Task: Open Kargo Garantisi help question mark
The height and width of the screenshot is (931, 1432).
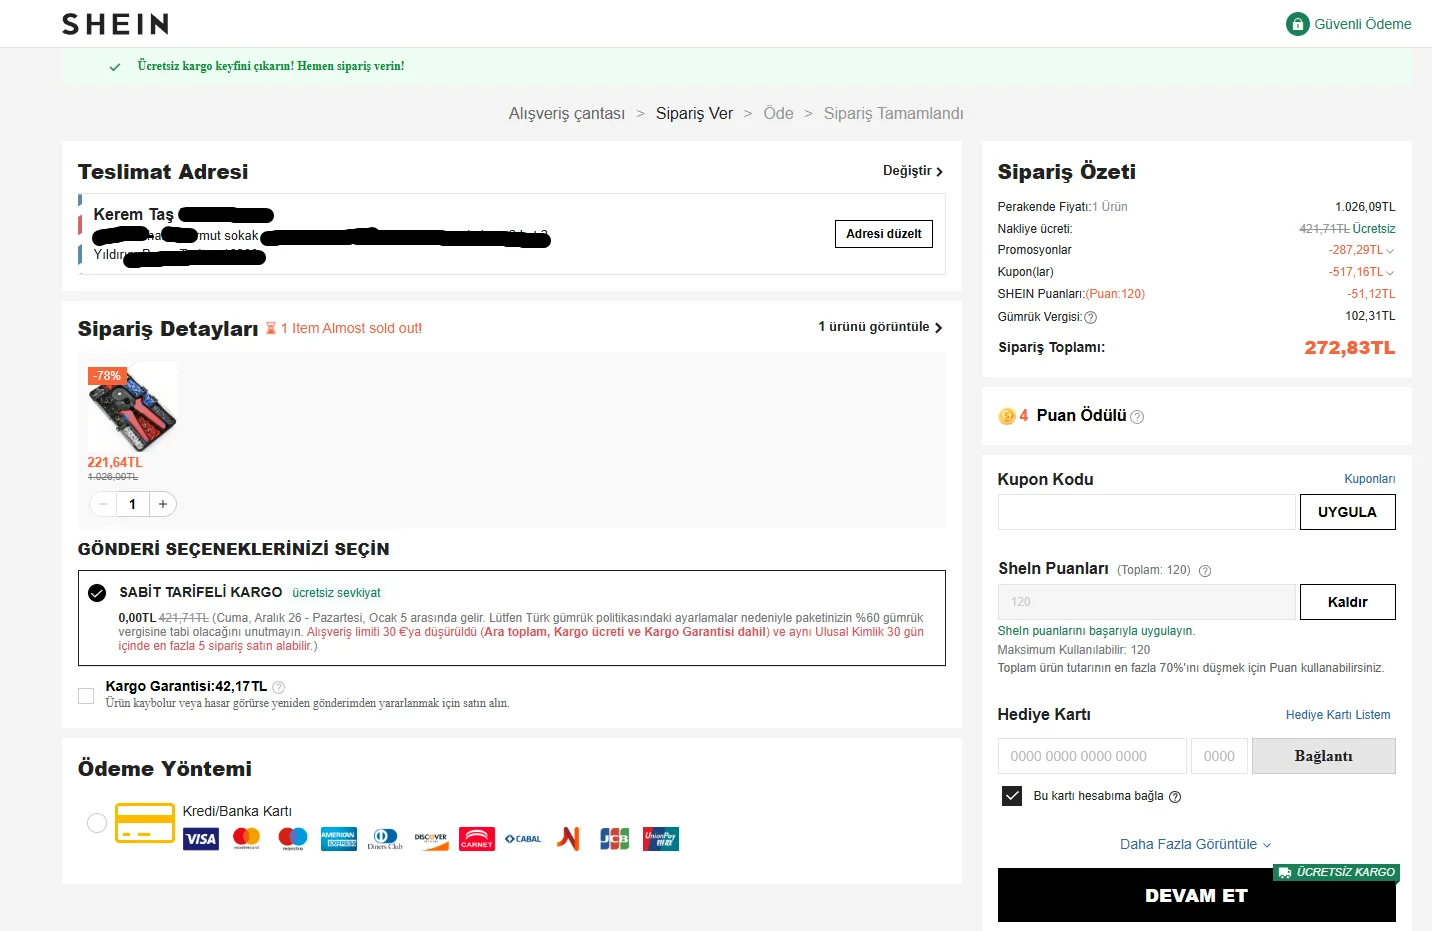Action: pos(279,687)
